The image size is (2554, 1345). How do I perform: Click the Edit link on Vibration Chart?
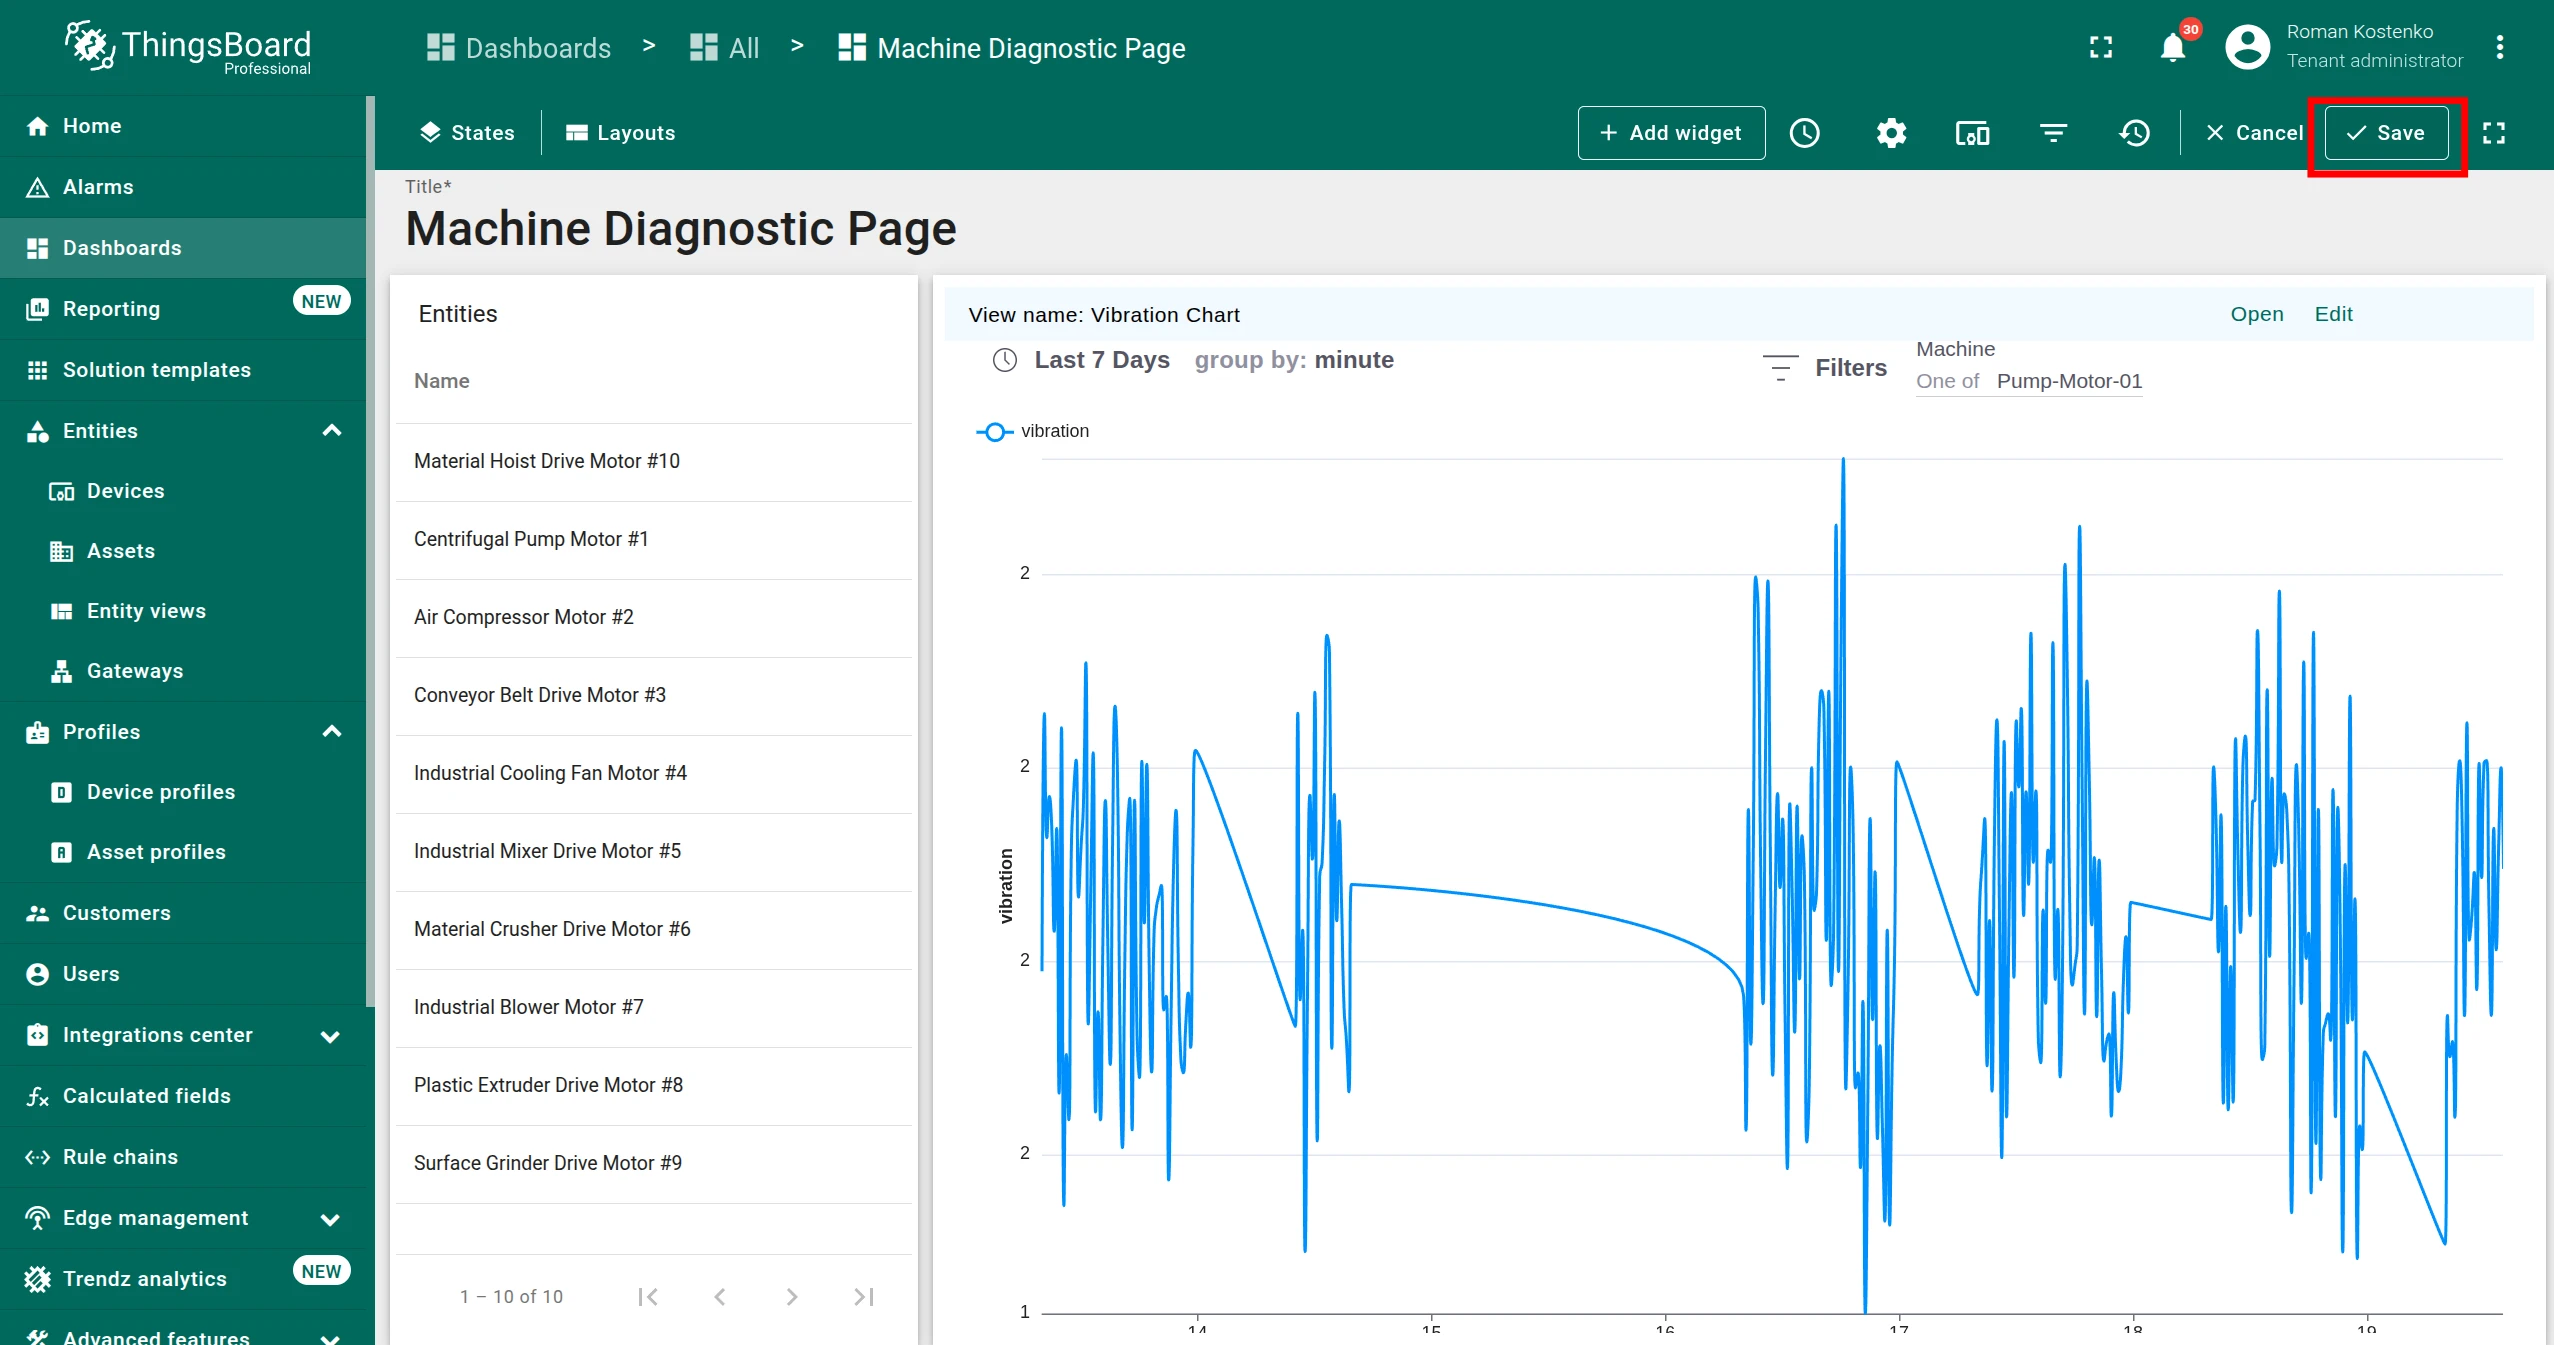pos(2333,314)
